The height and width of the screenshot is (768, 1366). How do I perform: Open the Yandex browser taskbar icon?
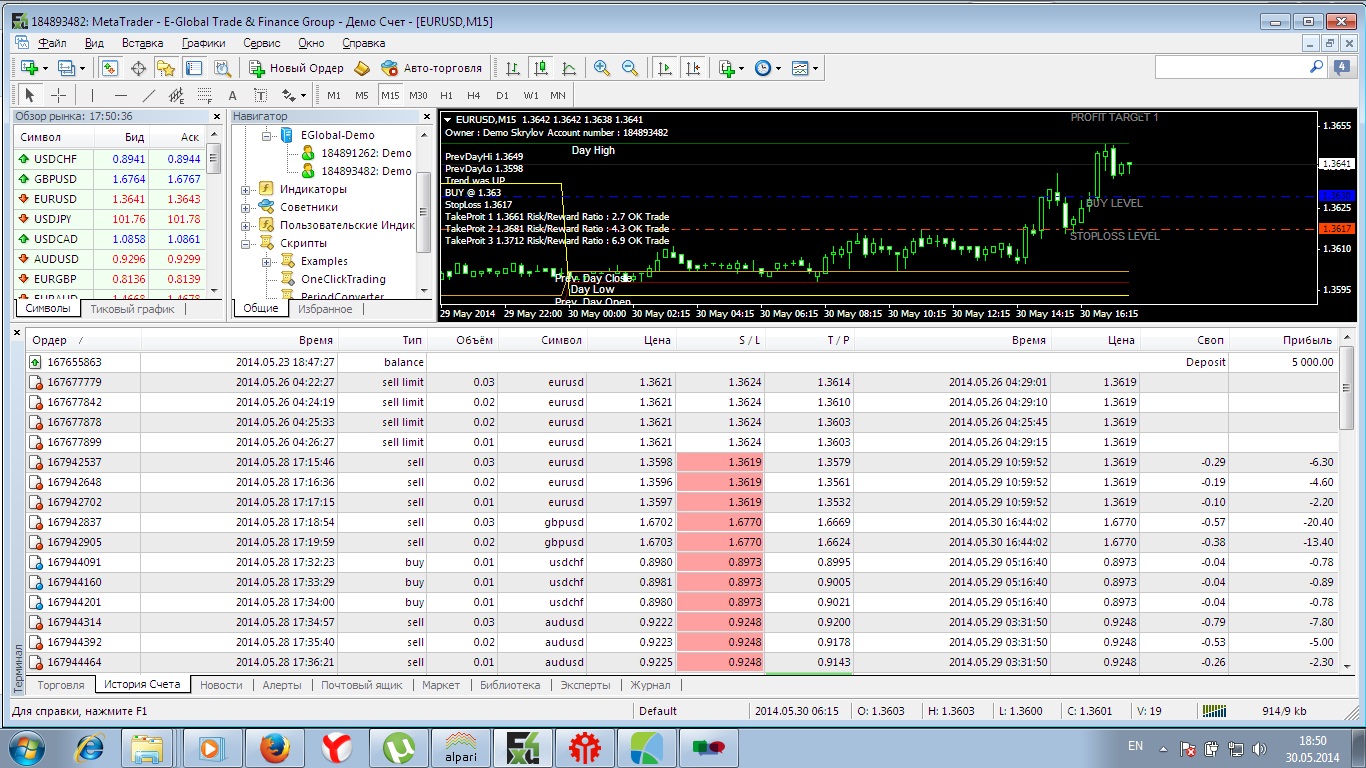click(x=335, y=747)
